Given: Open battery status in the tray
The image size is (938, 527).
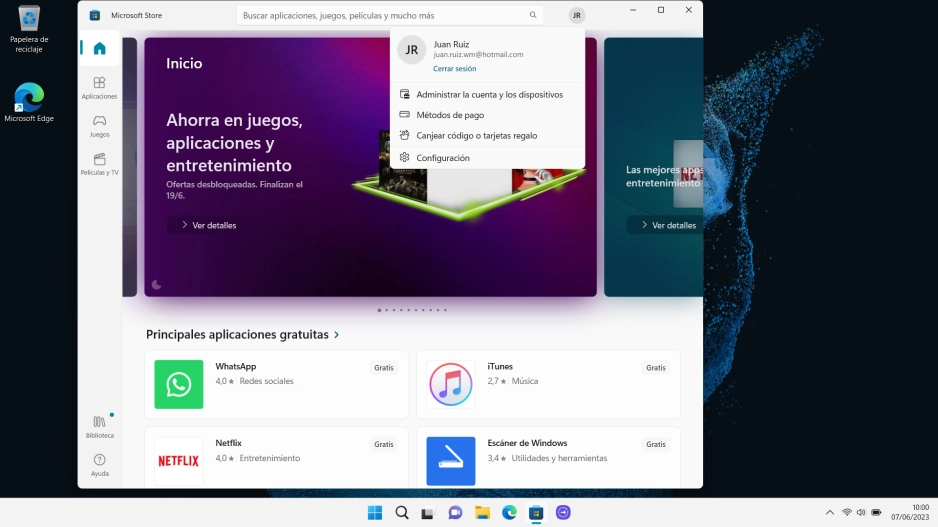Looking at the screenshot, I should [876, 513].
